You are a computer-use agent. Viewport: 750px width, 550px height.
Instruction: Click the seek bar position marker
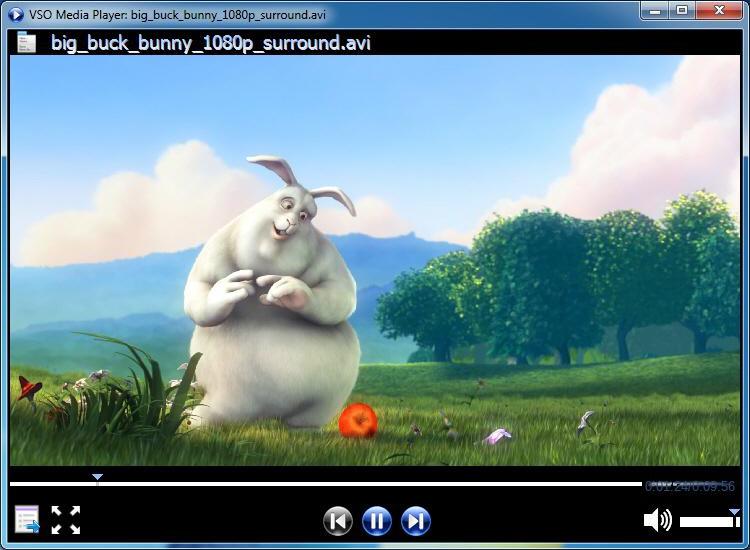pyautogui.click(x=97, y=477)
